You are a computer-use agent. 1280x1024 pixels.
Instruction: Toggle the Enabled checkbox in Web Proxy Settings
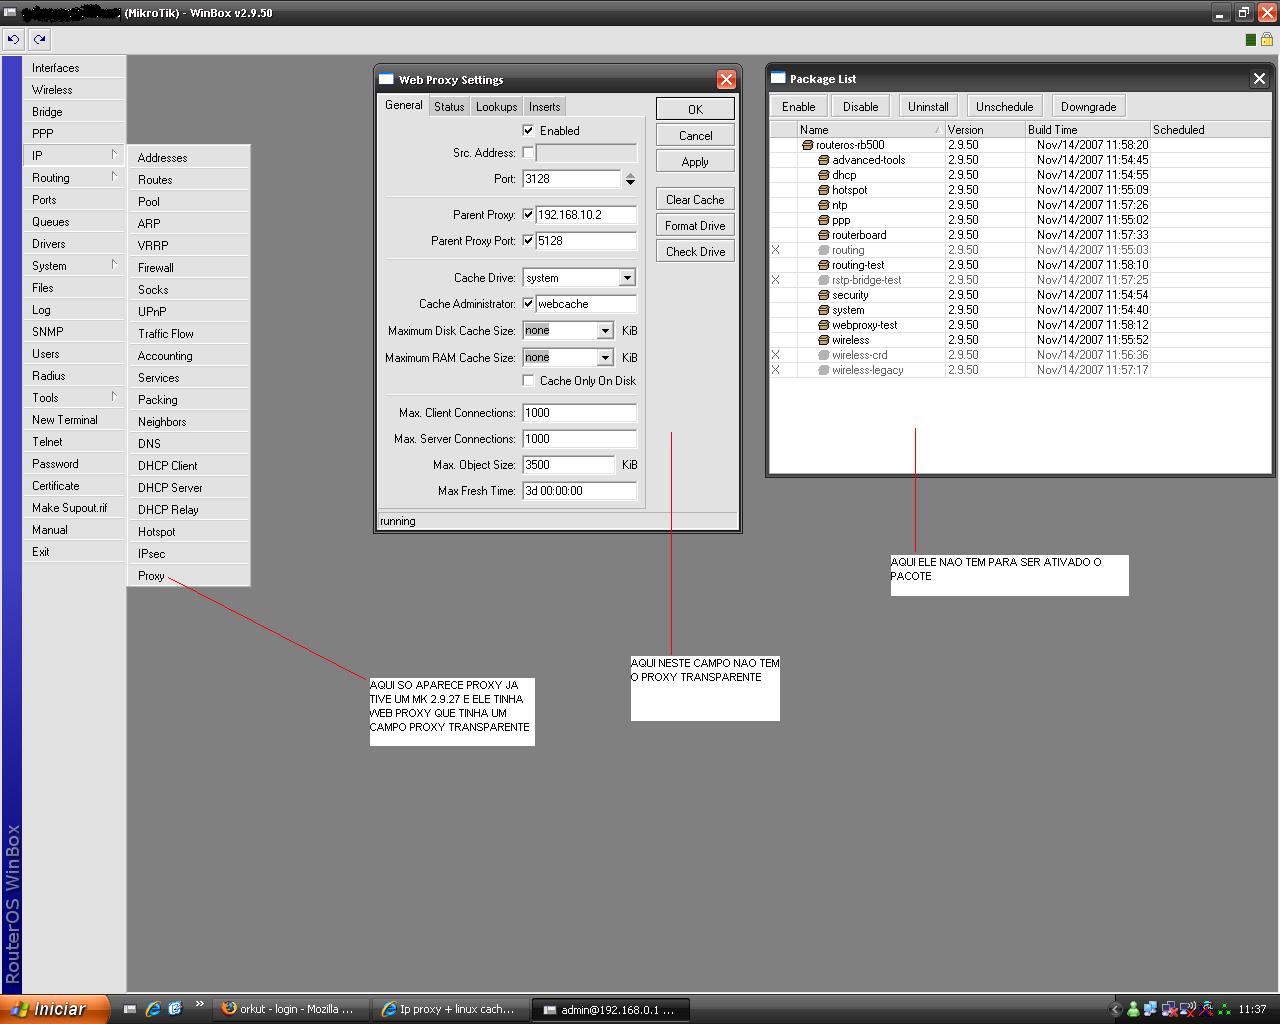(528, 130)
